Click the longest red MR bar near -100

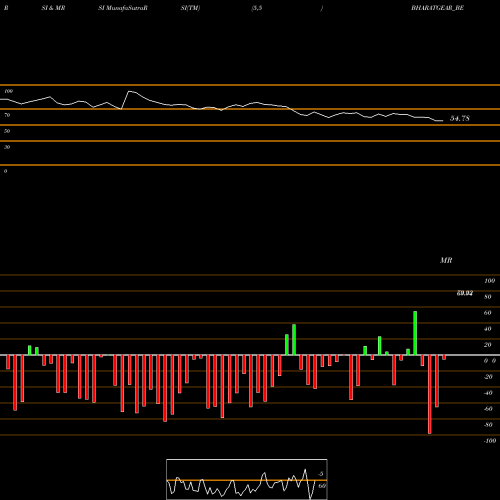(429, 394)
